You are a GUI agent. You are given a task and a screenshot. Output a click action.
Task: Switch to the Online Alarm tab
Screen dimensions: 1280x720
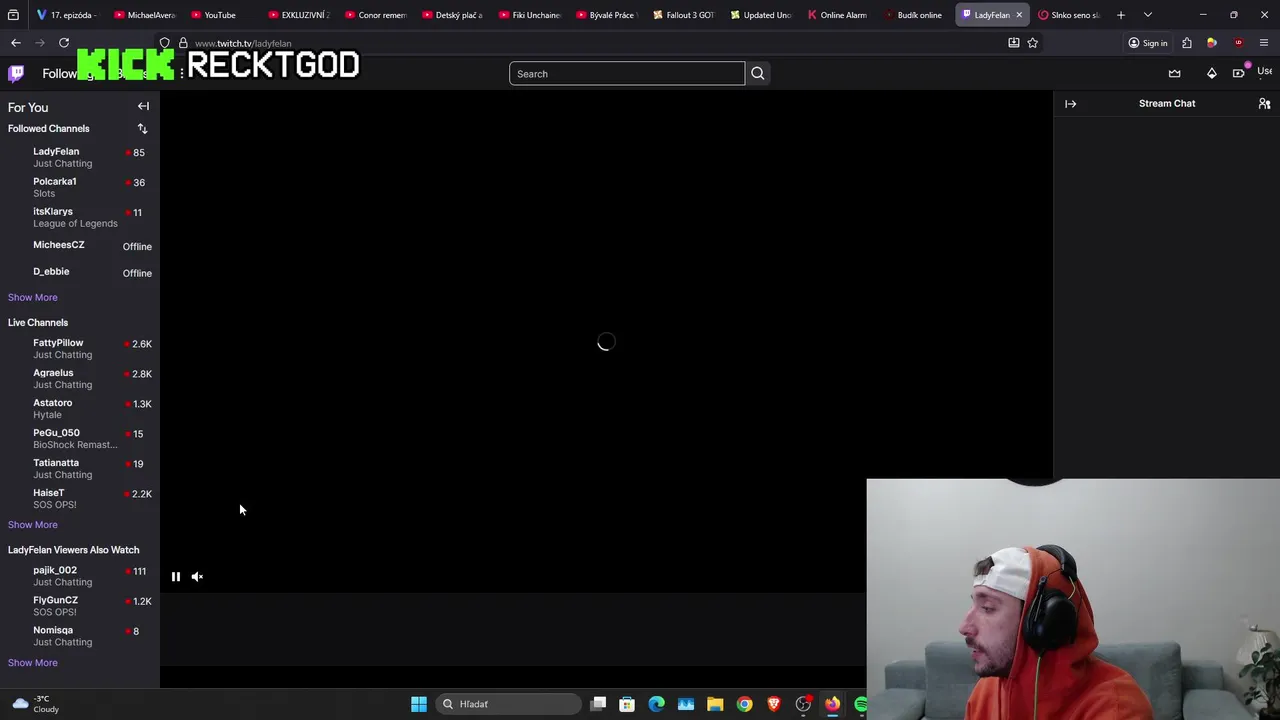pos(838,15)
